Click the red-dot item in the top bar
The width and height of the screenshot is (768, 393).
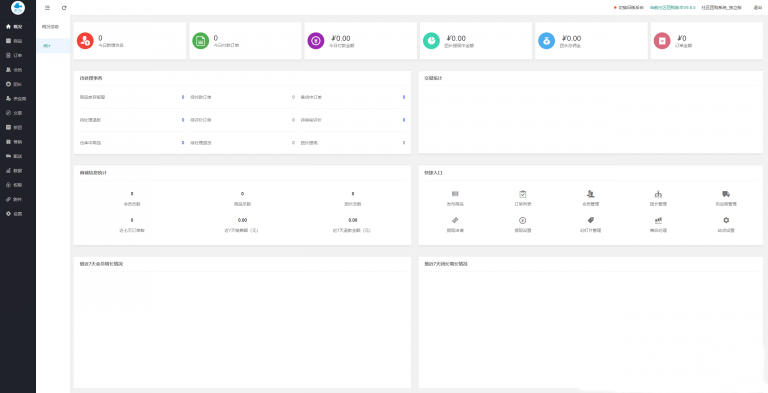click(x=629, y=8)
